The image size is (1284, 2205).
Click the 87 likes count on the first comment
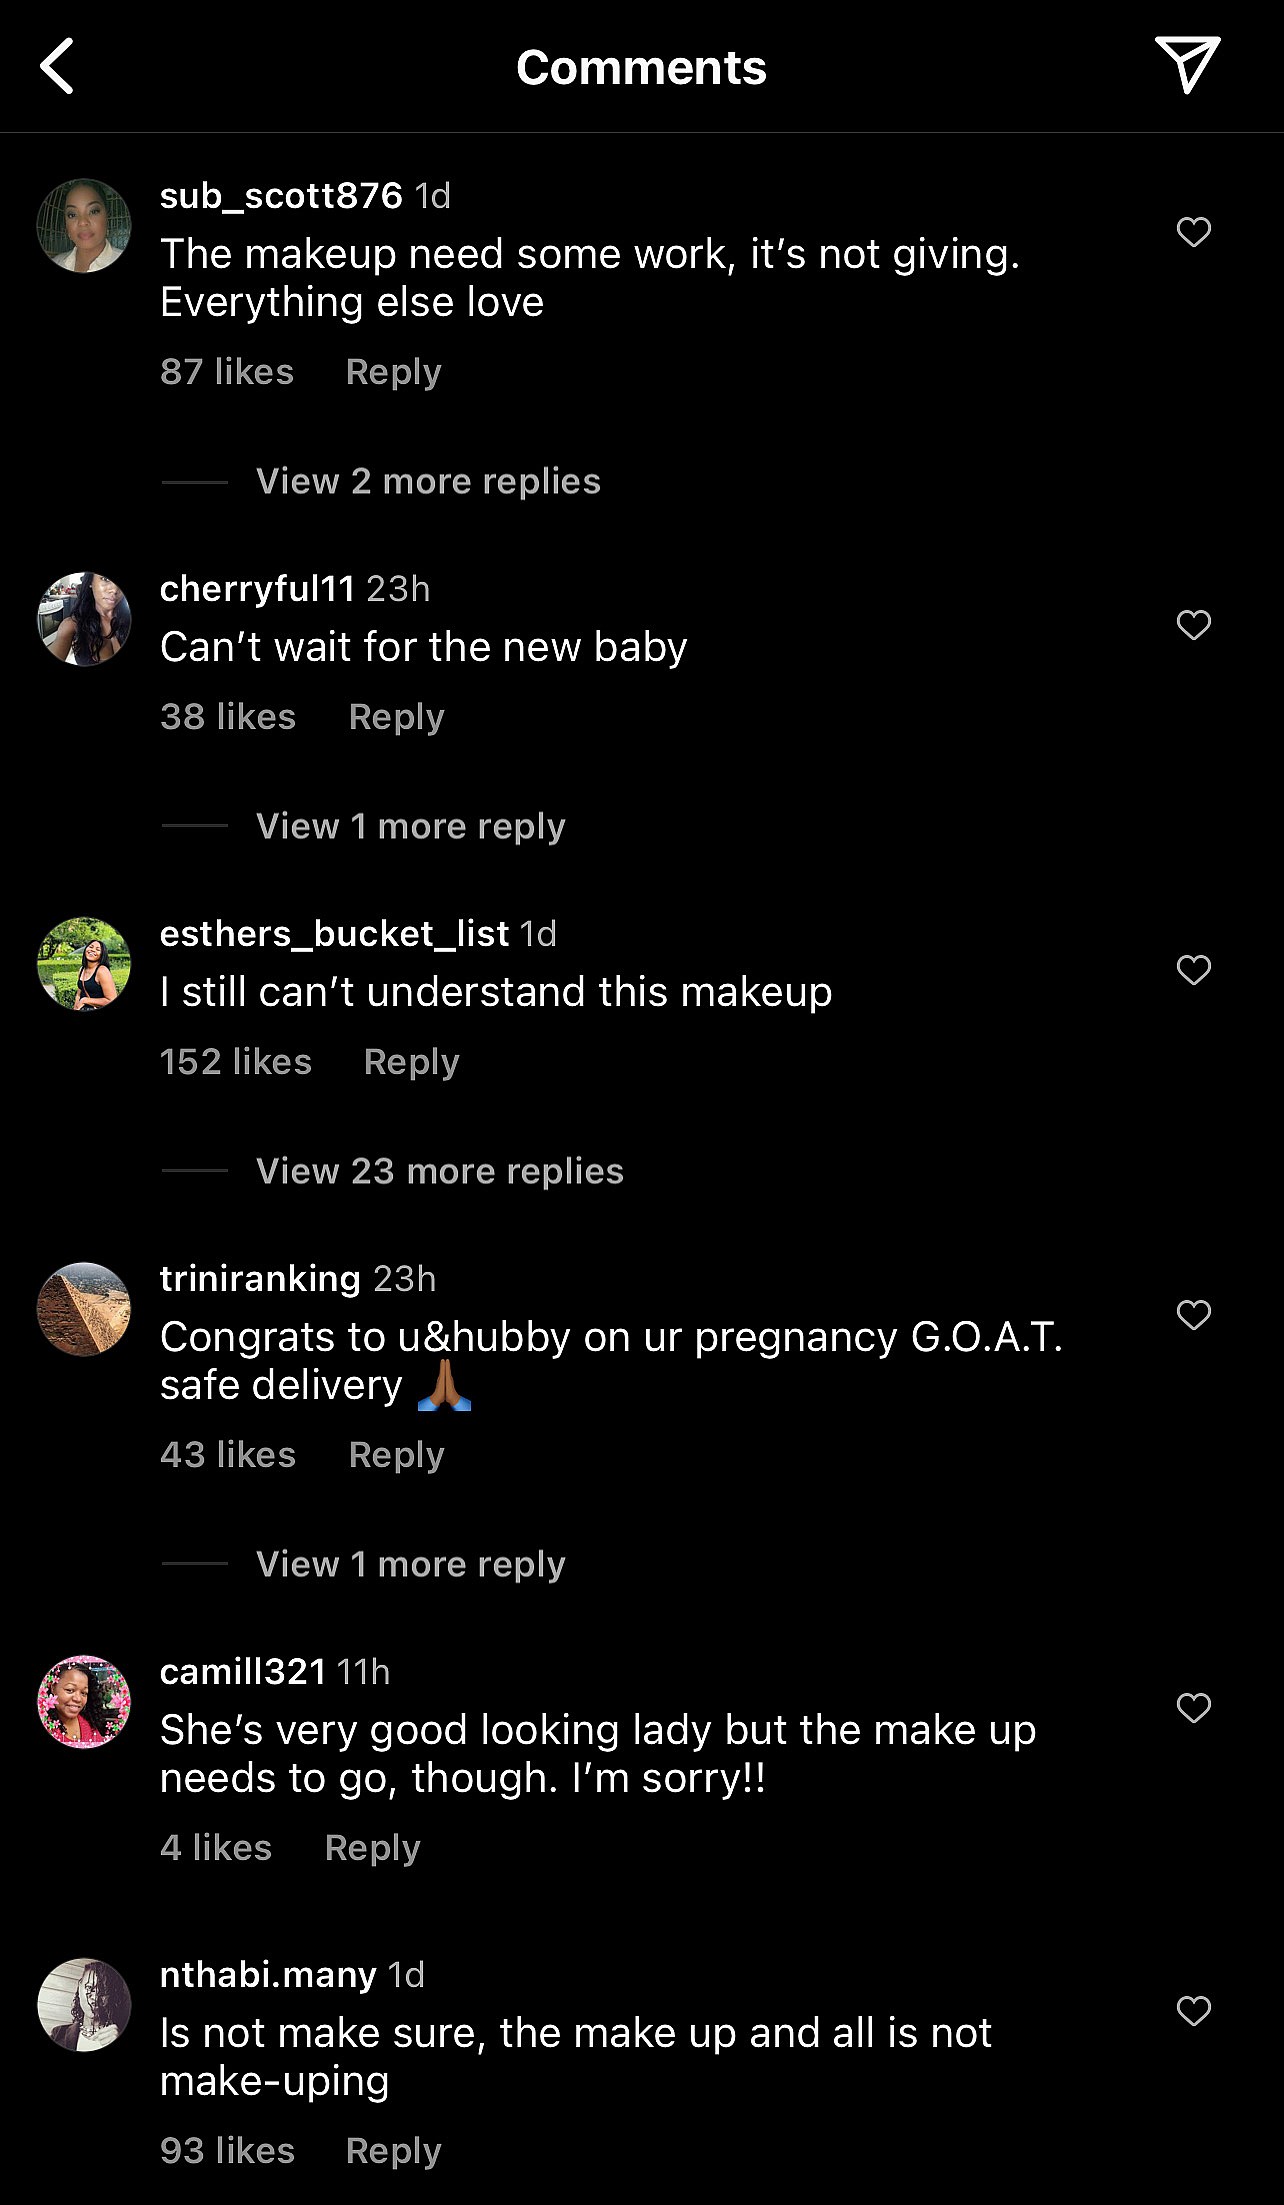[x=226, y=371]
